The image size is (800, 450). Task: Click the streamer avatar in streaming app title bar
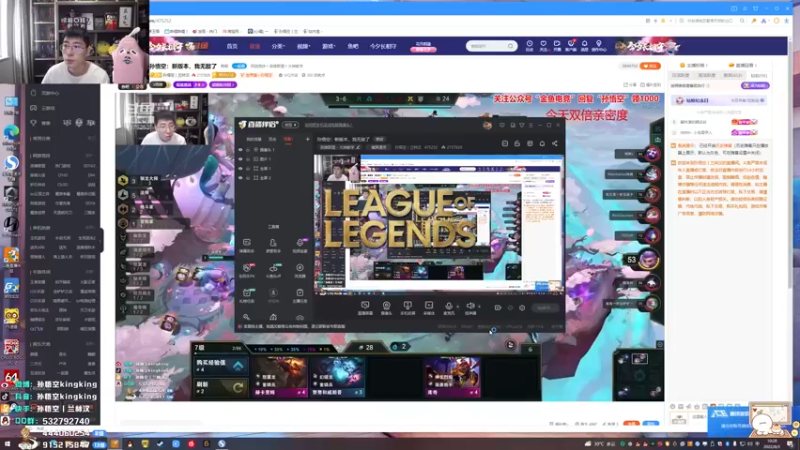tap(487, 125)
